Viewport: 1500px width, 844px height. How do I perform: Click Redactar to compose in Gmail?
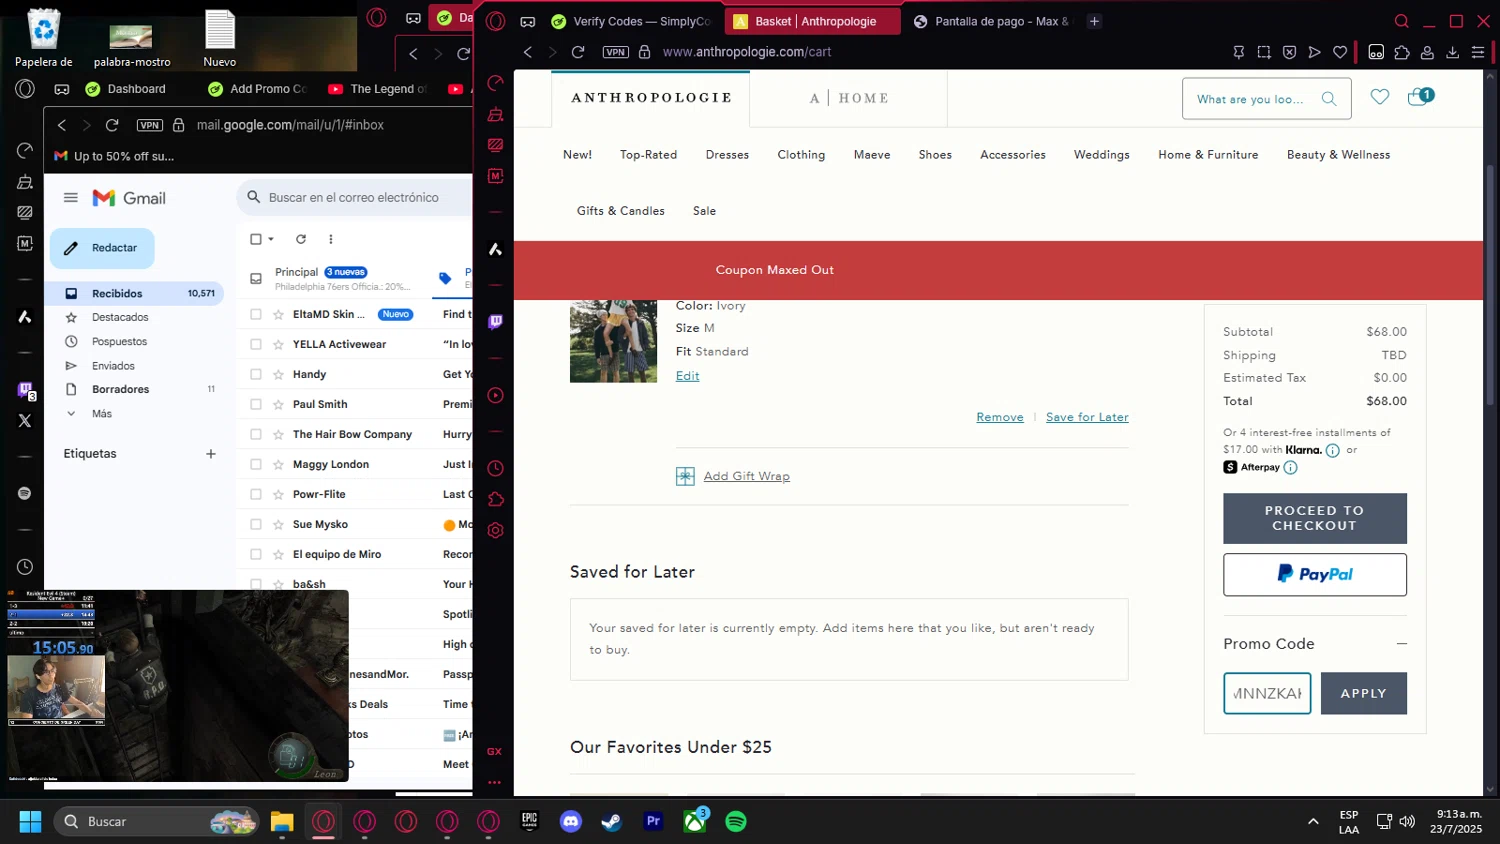pyautogui.click(x=102, y=248)
